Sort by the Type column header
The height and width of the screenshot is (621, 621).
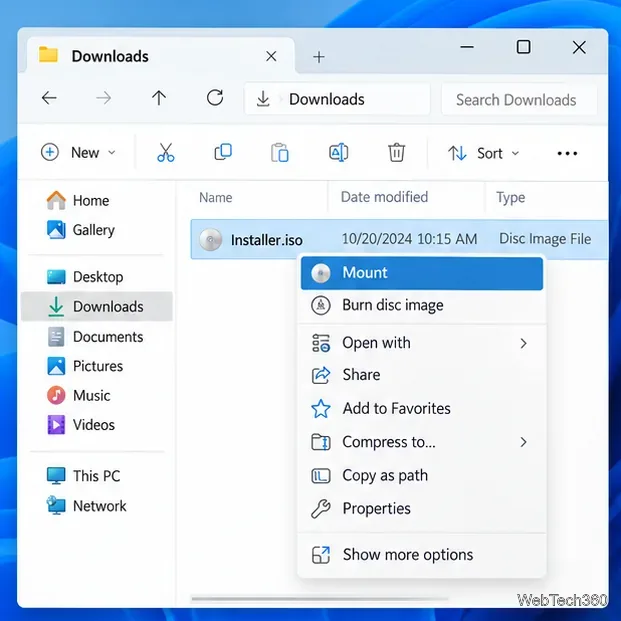pos(511,198)
